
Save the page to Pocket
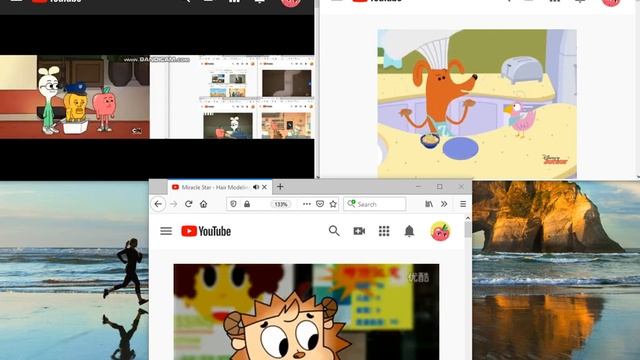point(320,204)
